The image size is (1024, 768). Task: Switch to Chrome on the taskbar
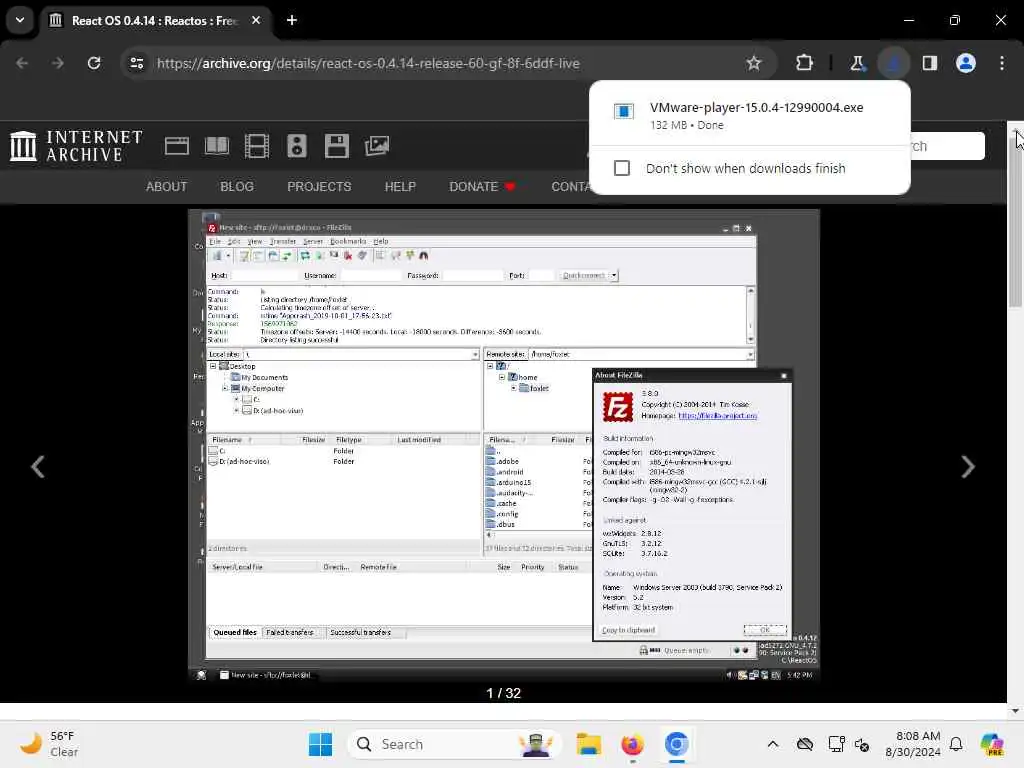[677, 744]
